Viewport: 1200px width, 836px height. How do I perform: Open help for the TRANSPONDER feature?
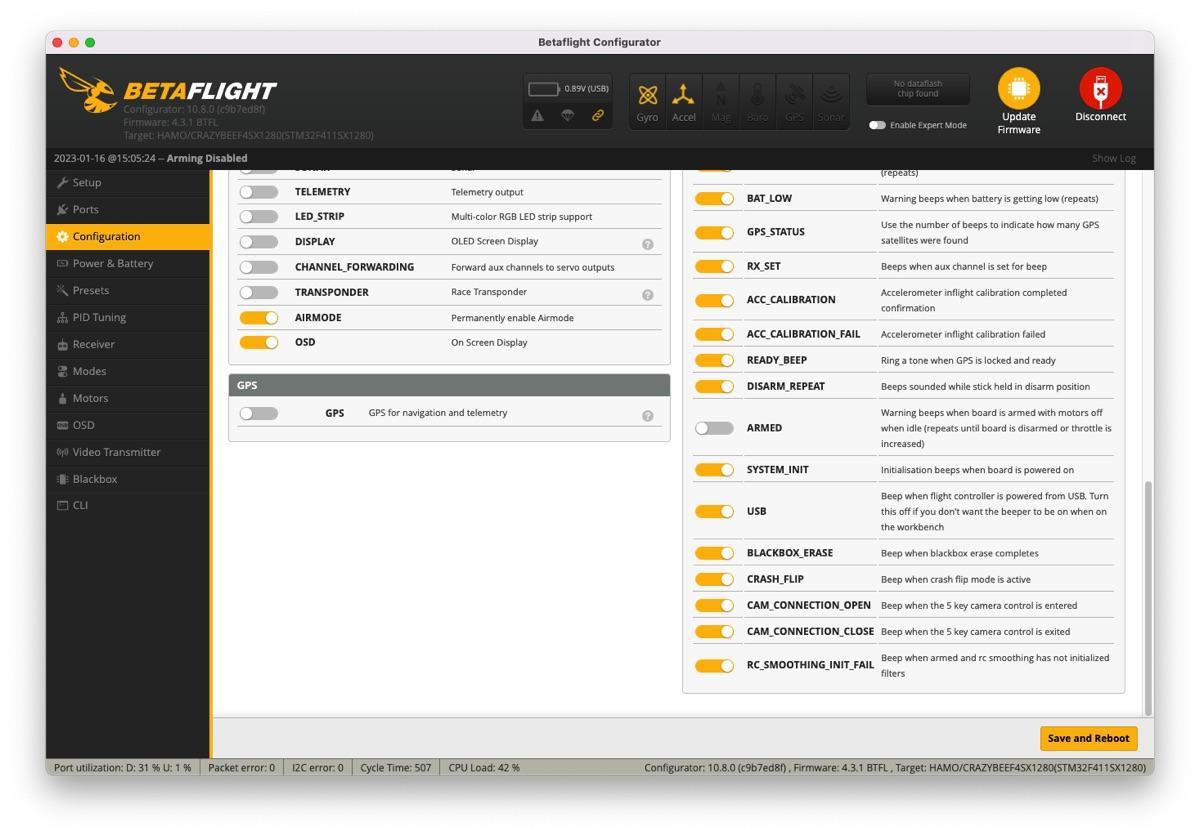tap(647, 295)
